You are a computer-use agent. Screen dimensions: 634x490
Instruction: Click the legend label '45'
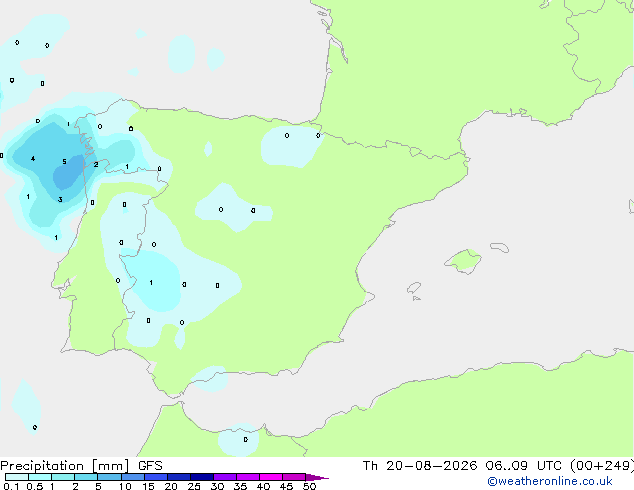pos(286,486)
